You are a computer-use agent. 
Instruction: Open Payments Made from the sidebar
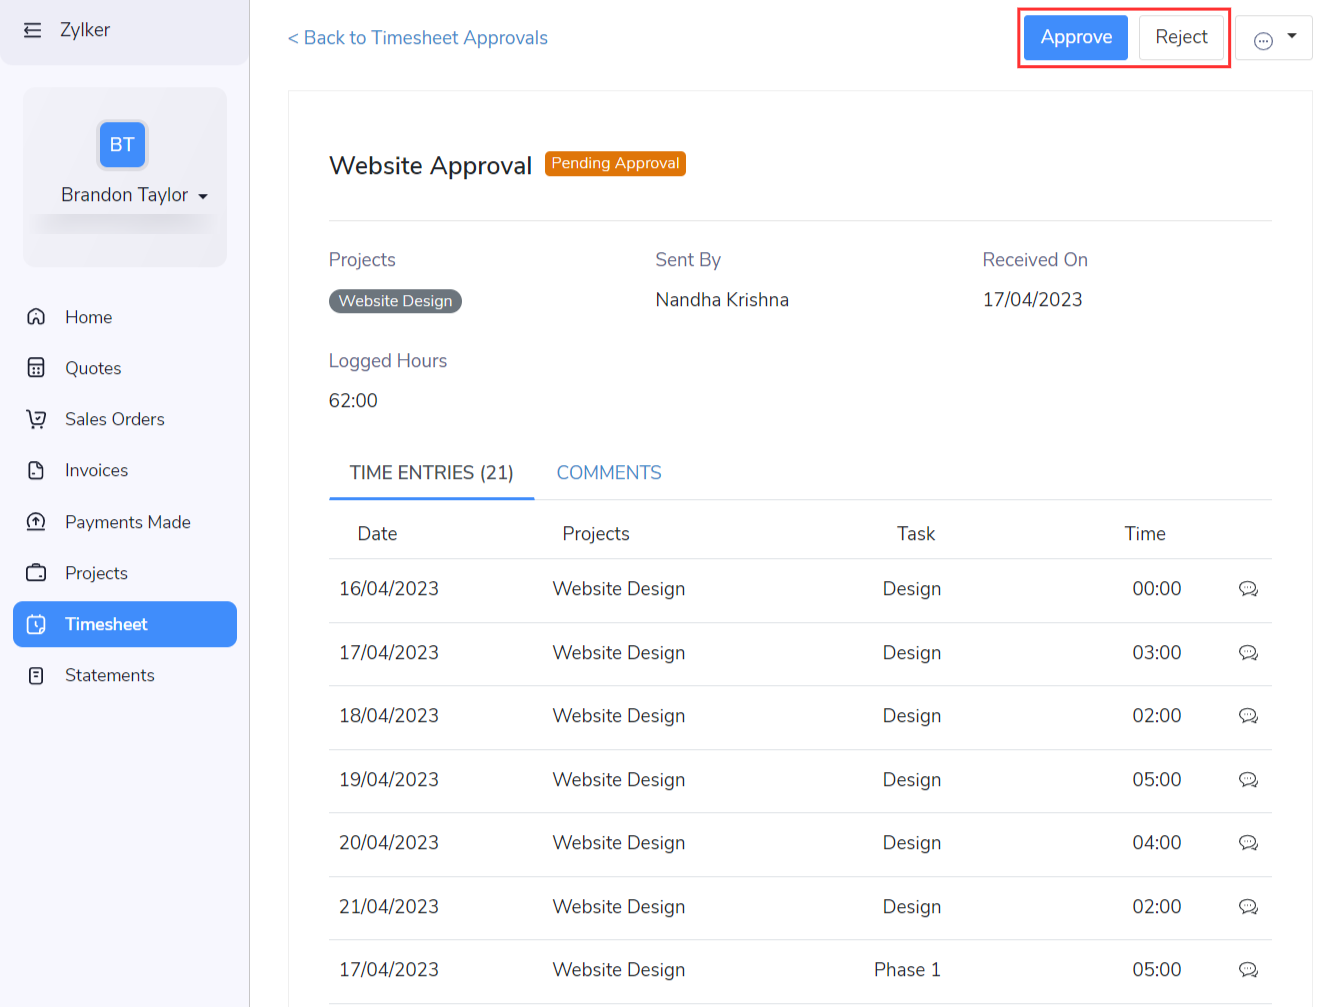tap(127, 521)
